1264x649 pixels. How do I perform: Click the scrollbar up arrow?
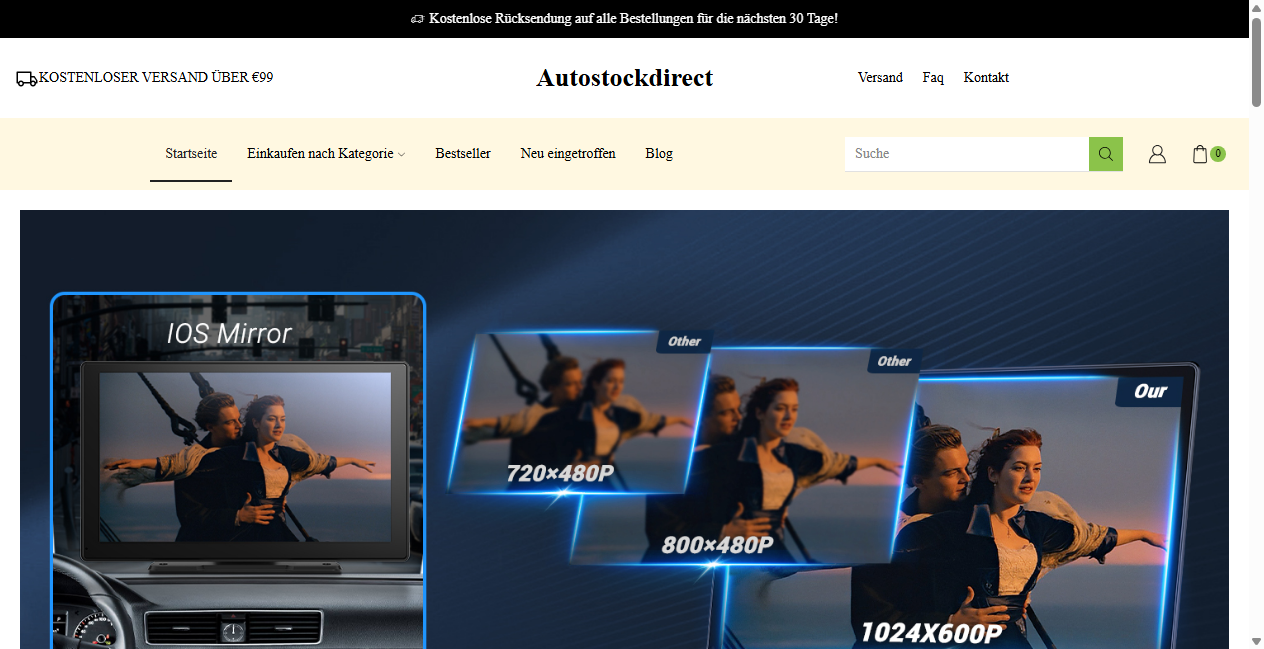[1256, 7]
